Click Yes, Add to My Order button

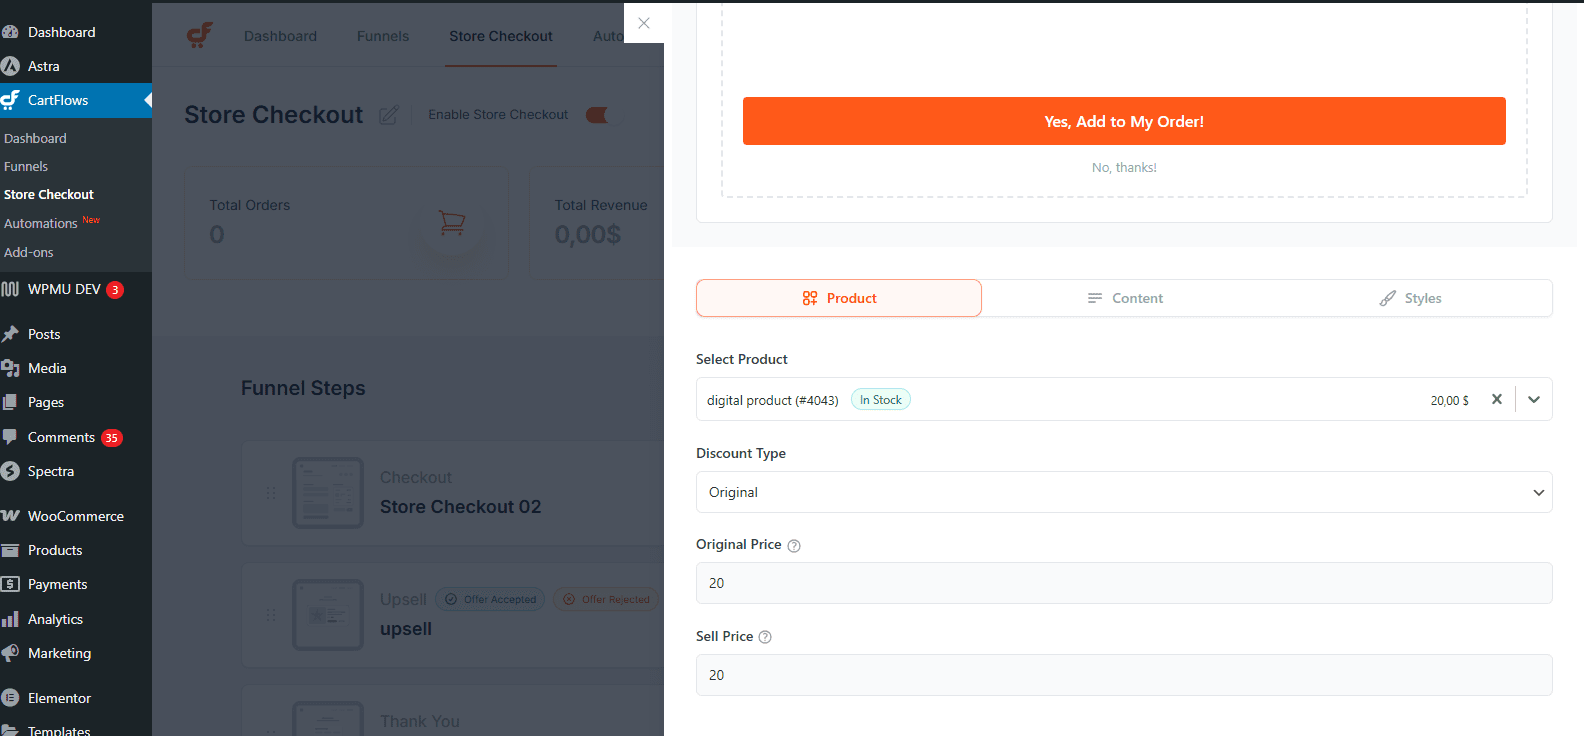pyautogui.click(x=1124, y=121)
